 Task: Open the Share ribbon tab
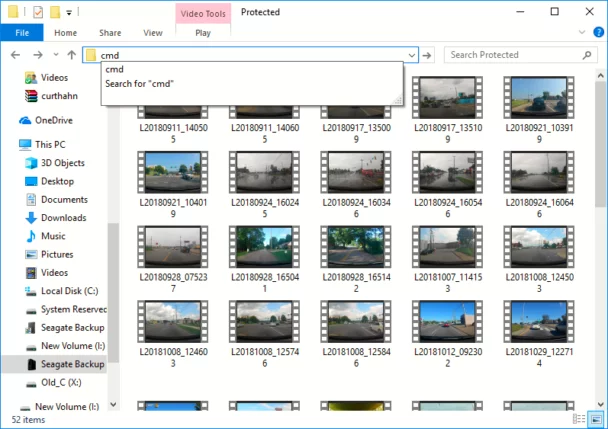(110, 33)
